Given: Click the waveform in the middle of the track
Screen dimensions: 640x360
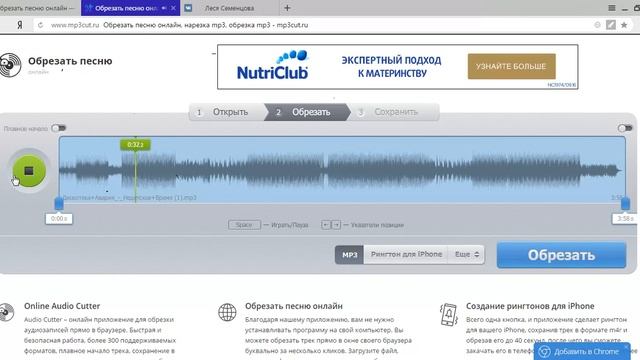Looking at the screenshot, I should click(342, 170).
